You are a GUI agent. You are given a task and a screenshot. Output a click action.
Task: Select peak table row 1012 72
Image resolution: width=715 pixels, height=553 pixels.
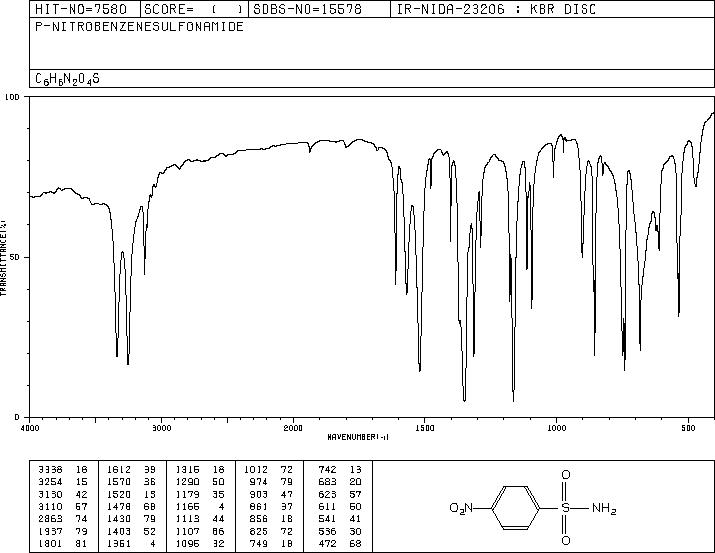(269, 470)
